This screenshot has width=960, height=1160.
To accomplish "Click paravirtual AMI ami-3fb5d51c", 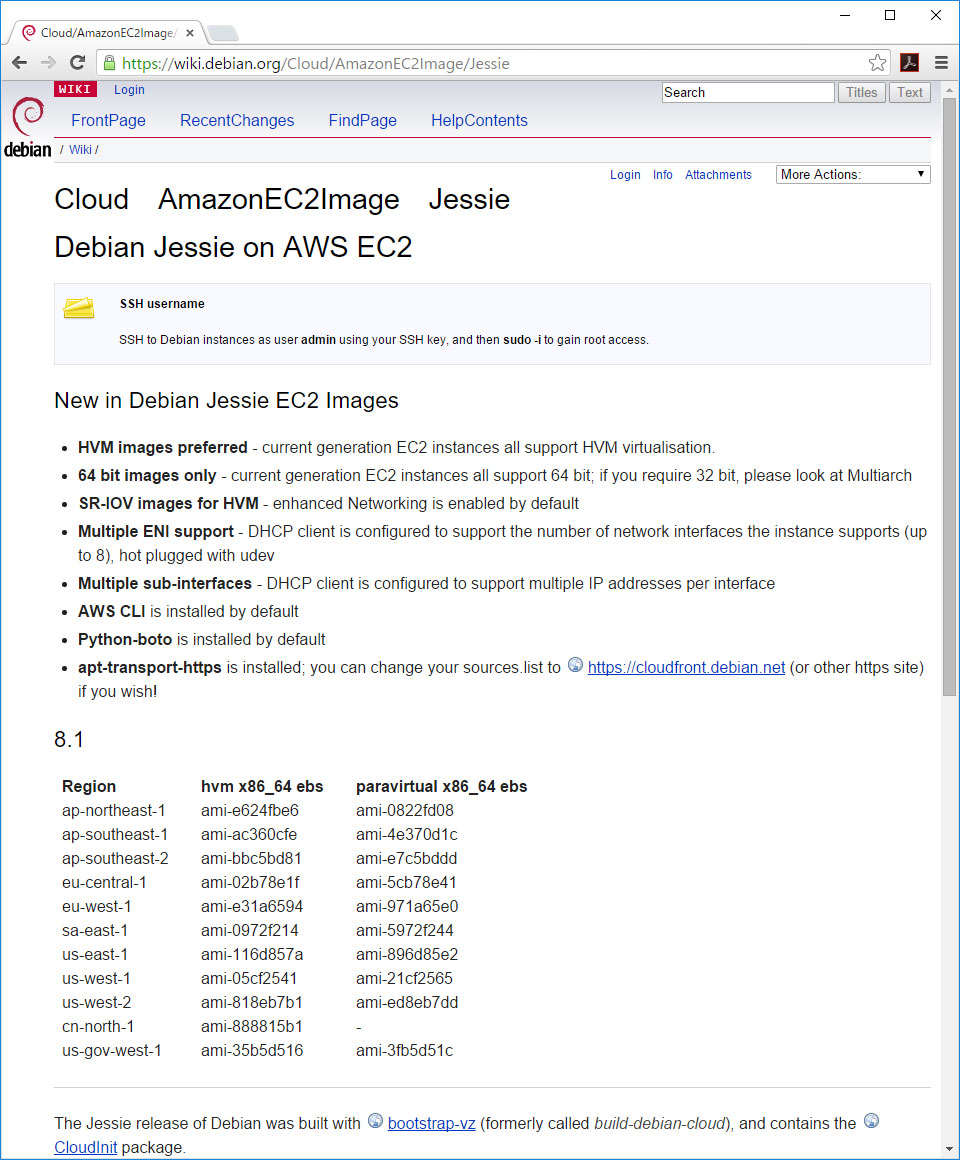I will pos(405,1051).
